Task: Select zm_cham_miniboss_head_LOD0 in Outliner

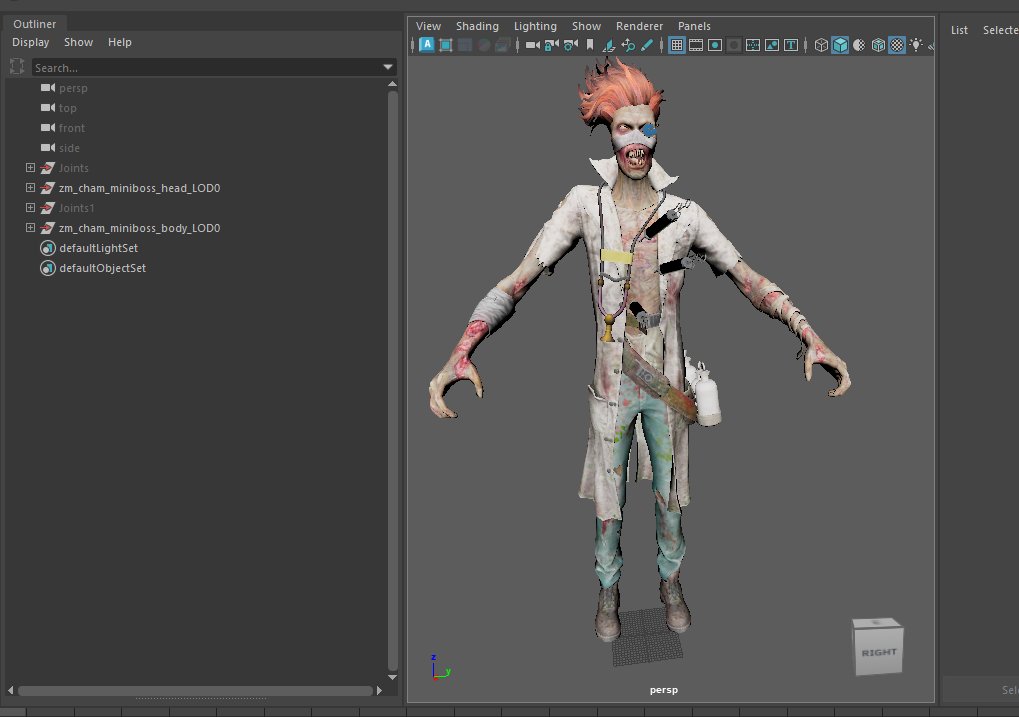Action: (139, 188)
